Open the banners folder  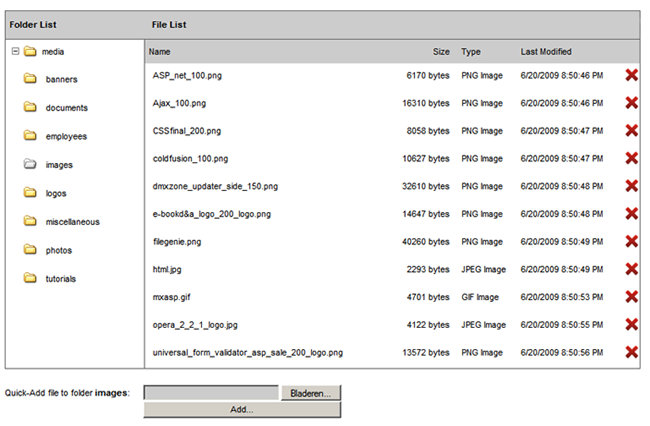[61, 79]
